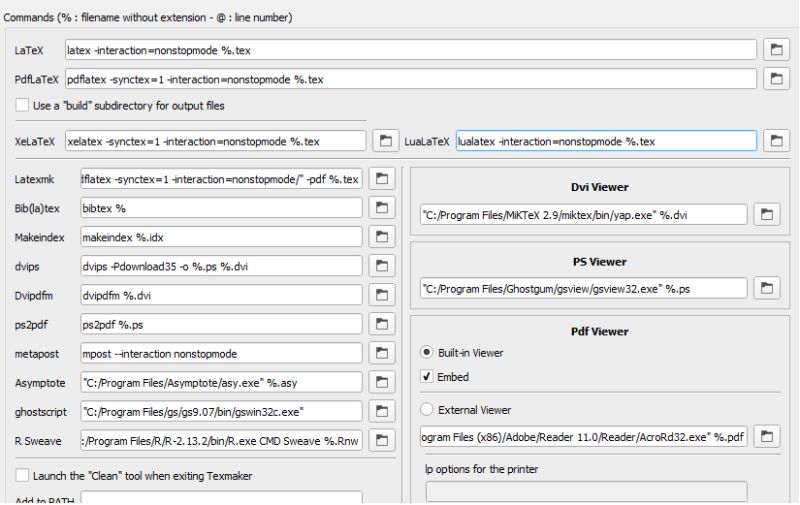This screenshot has width=800, height=505.
Task: Click the AcroRd32.exe external viewer path field
Action: (584, 437)
